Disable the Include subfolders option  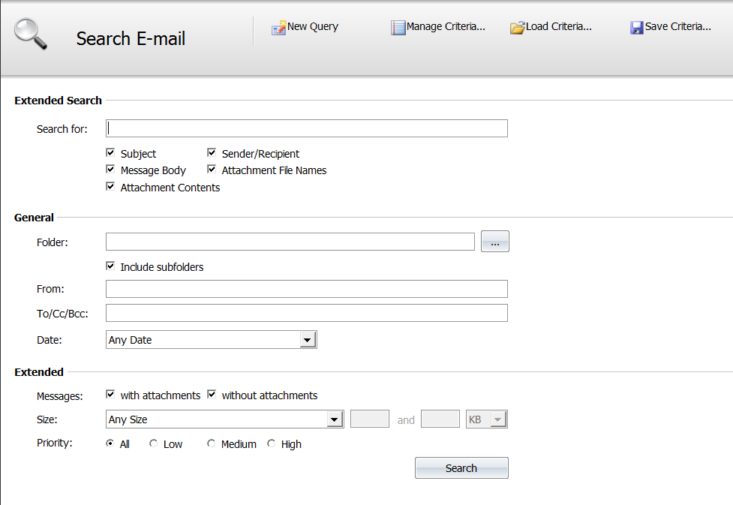110,266
